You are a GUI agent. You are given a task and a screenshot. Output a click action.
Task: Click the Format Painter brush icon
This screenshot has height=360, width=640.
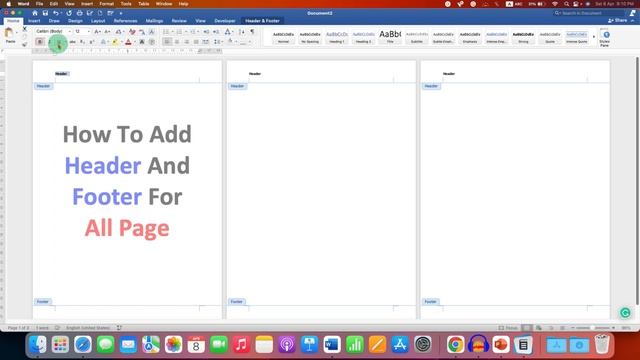[x=24, y=44]
